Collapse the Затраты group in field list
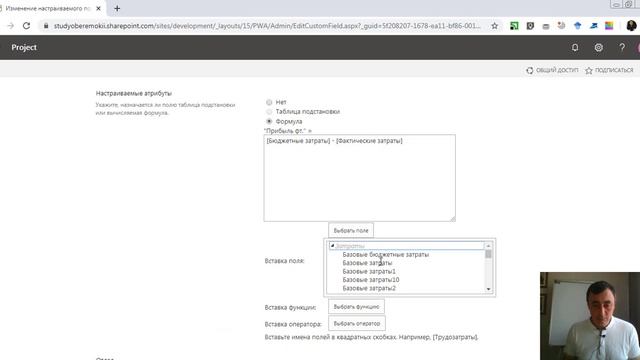Image resolution: width=640 pixels, height=360 pixels. click(332, 246)
